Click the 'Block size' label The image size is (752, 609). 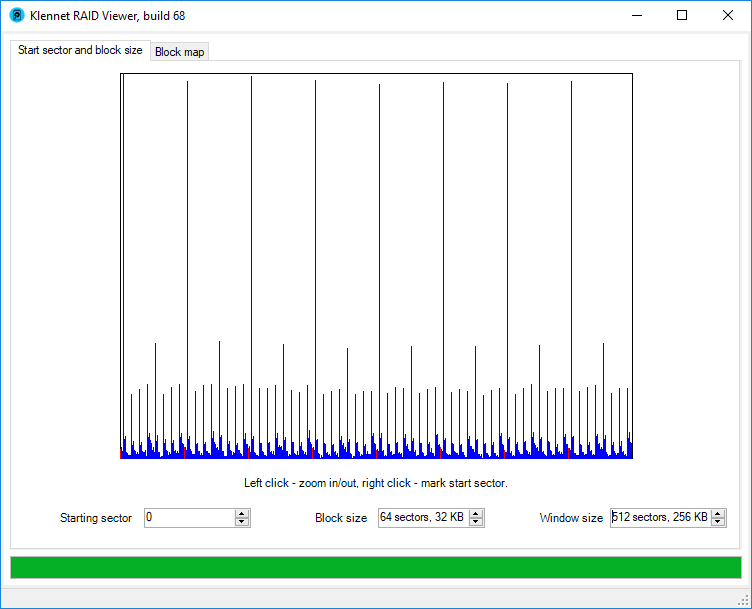click(x=341, y=518)
